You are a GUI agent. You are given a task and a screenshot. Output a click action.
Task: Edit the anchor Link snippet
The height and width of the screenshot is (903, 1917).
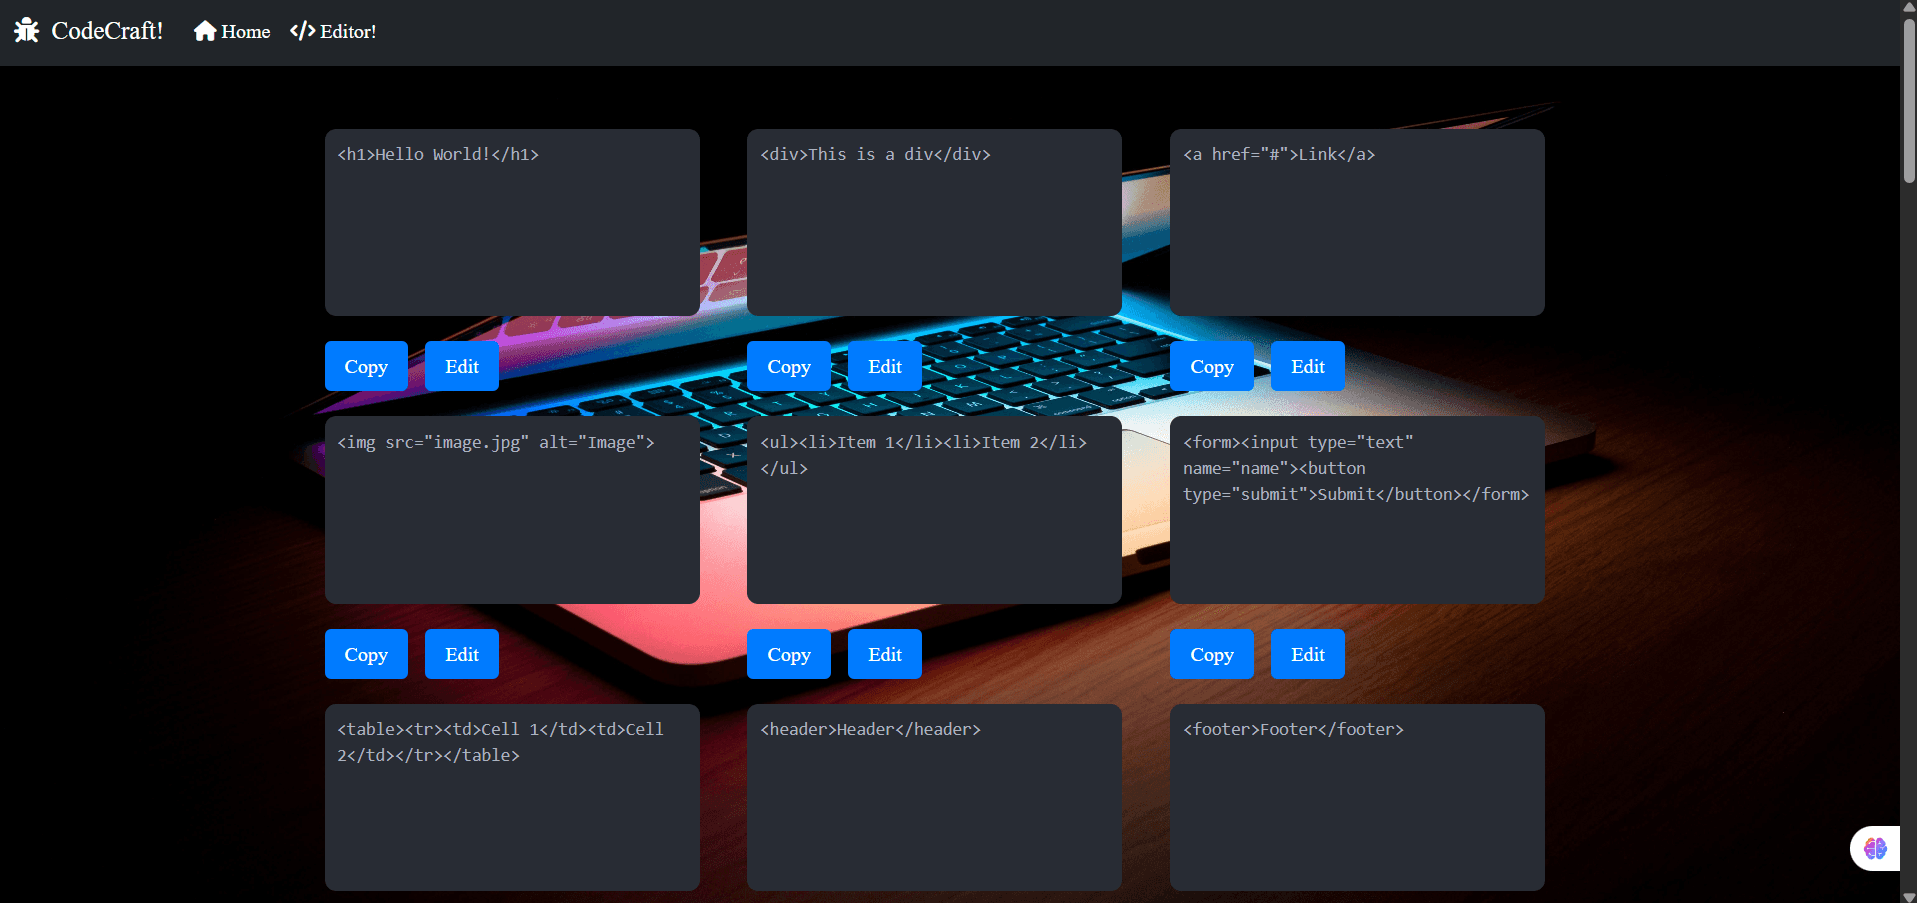point(1308,366)
